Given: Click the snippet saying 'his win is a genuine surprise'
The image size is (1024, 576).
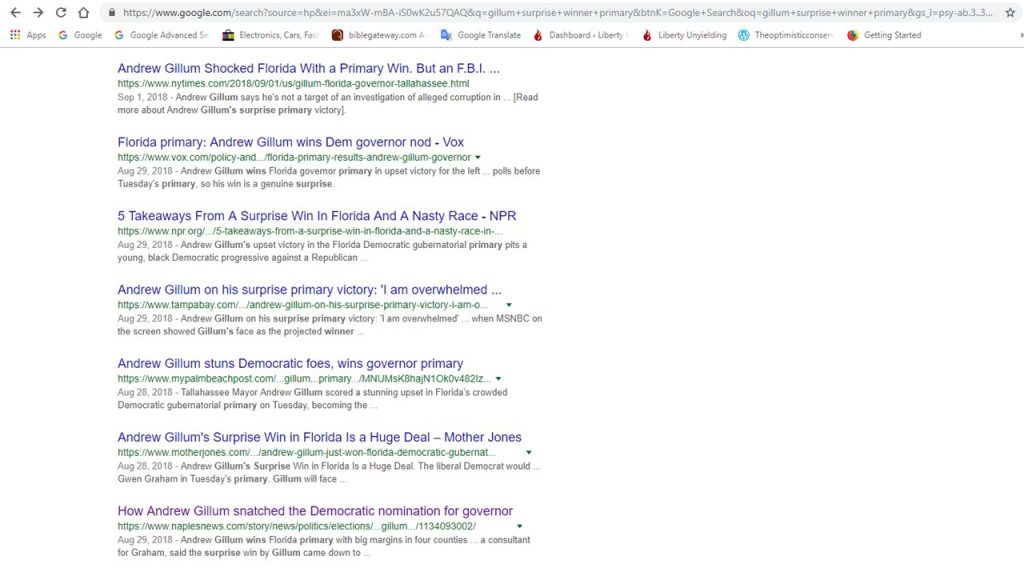Looking at the screenshot, I should (329, 178).
